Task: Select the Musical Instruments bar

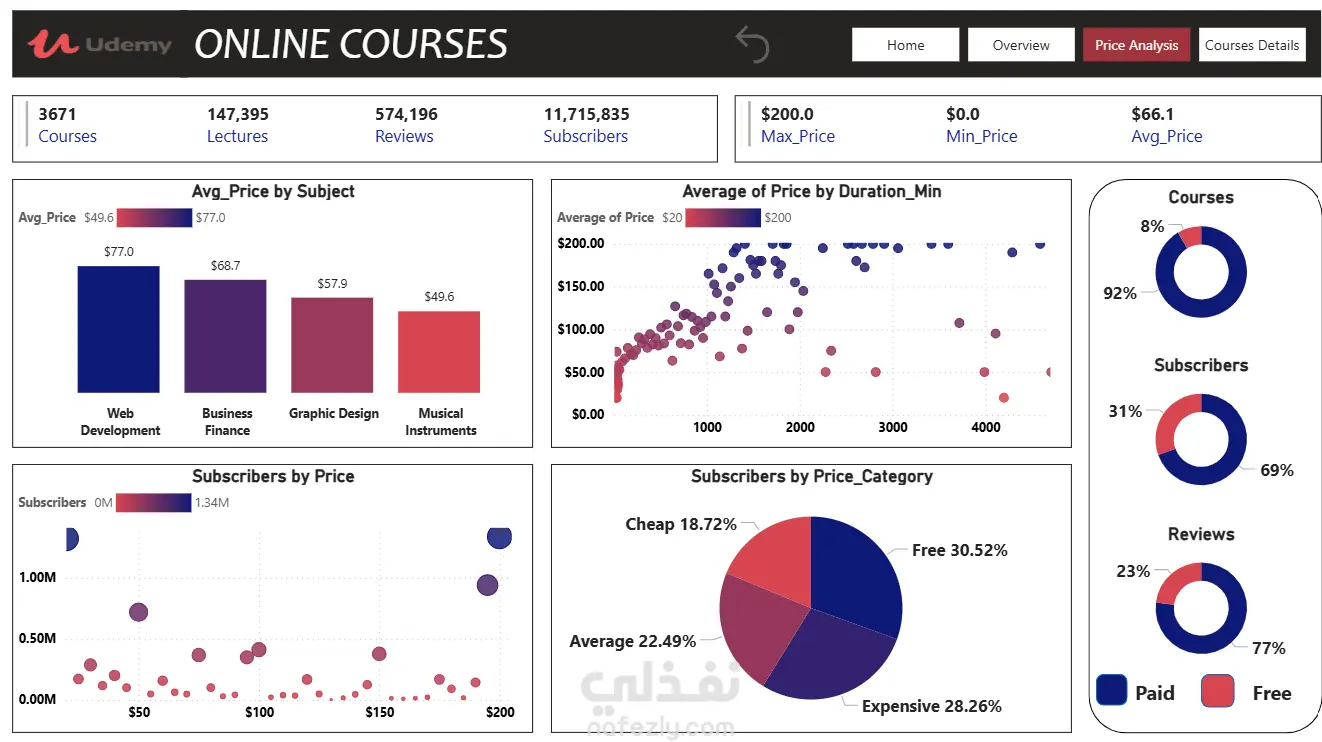Action: [439, 352]
